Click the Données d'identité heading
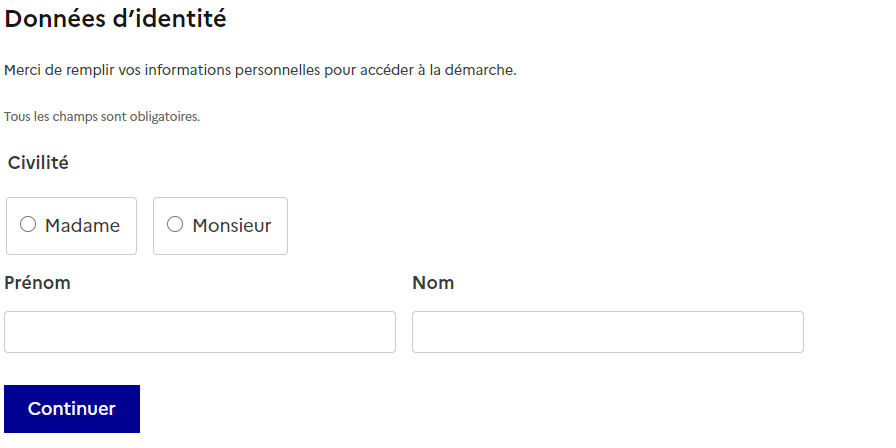This screenshot has width=896, height=448. tap(115, 19)
